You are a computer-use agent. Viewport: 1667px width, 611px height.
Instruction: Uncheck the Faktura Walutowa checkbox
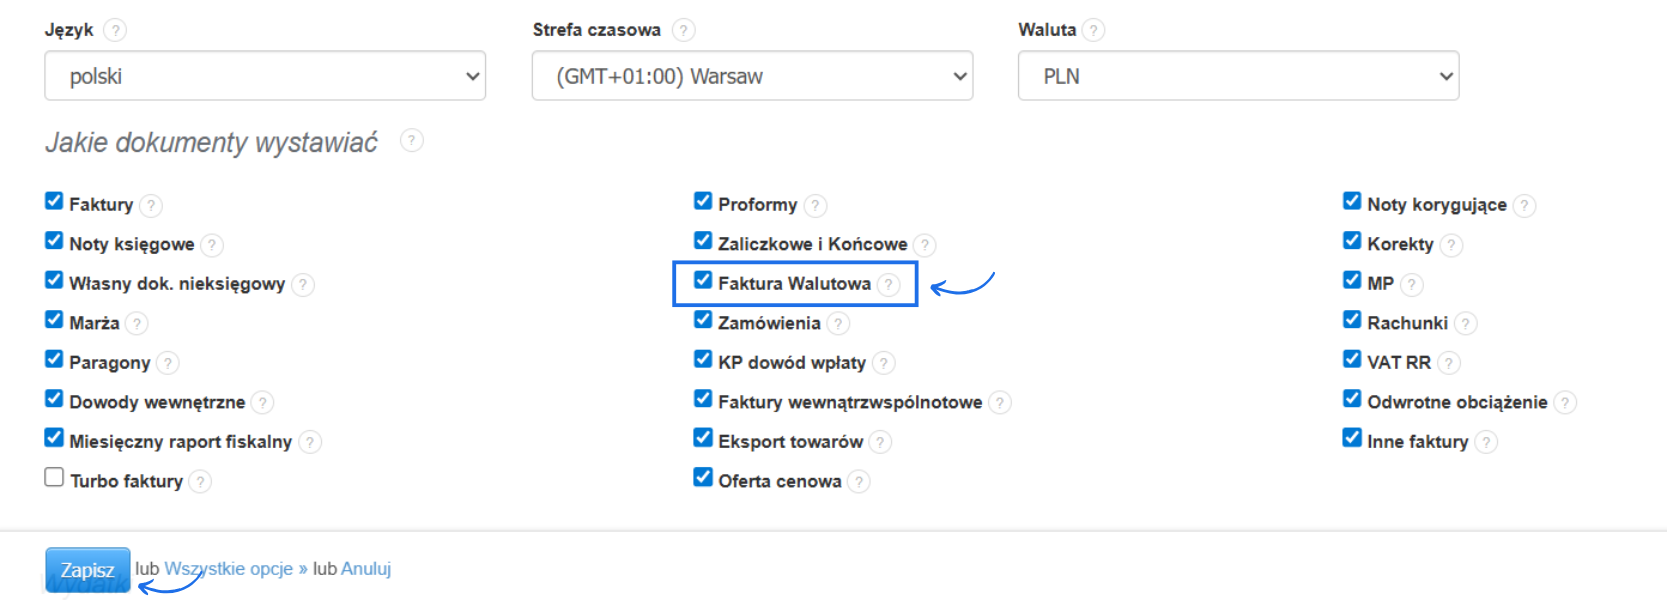(x=703, y=281)
